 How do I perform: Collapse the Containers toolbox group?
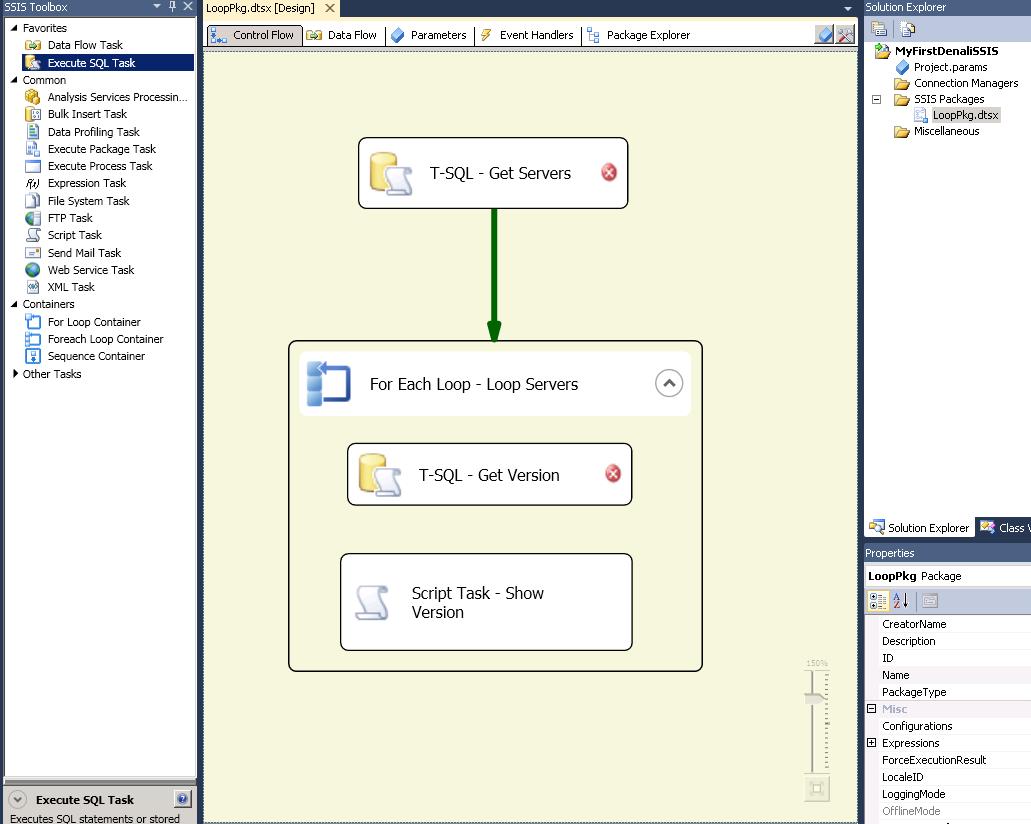14,304
